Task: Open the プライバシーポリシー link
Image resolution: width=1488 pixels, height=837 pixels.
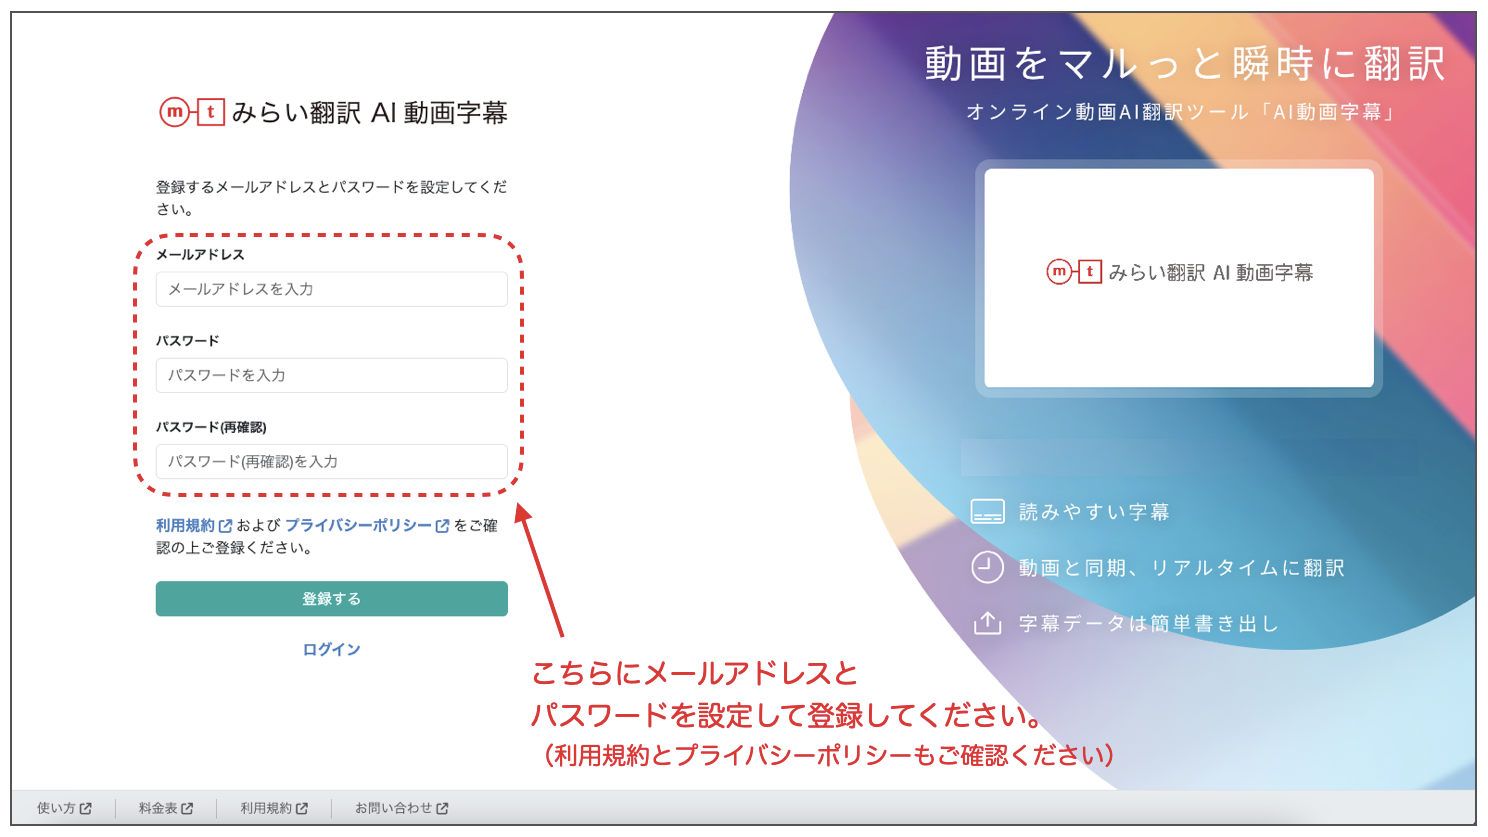Action: 367,525
